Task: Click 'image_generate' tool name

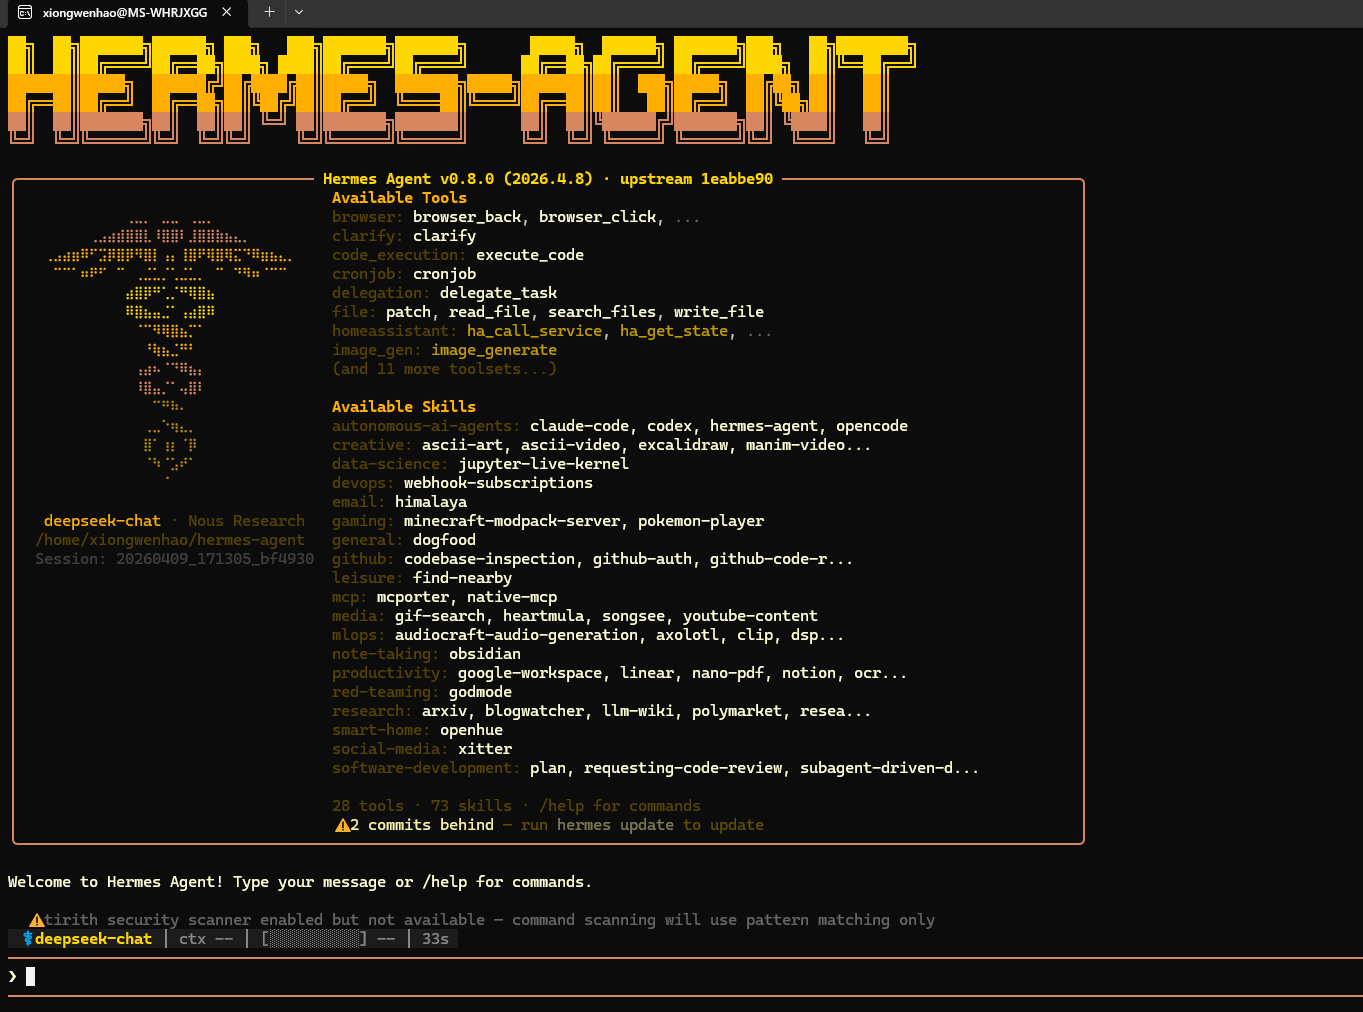Action: click(494, 350)
